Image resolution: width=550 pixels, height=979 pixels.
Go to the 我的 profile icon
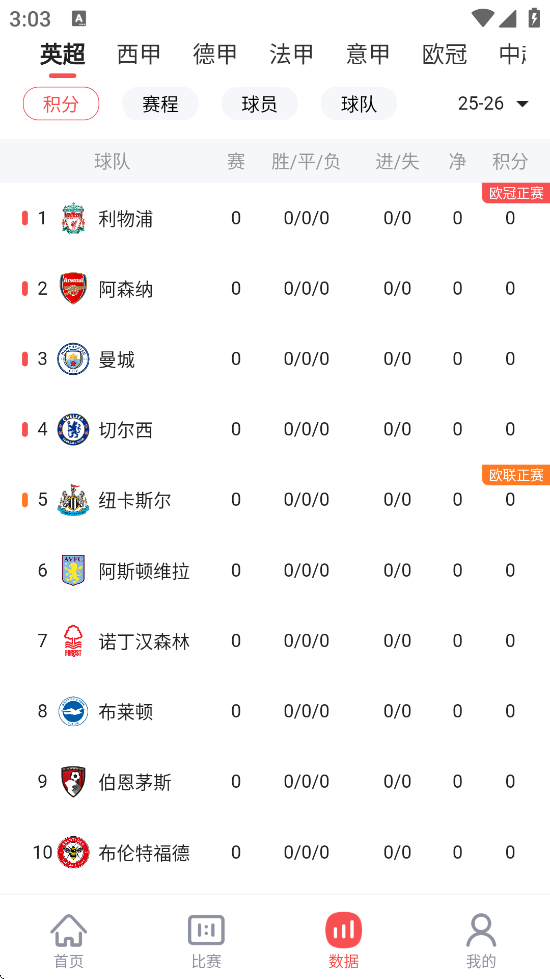(x=481, y=930)
